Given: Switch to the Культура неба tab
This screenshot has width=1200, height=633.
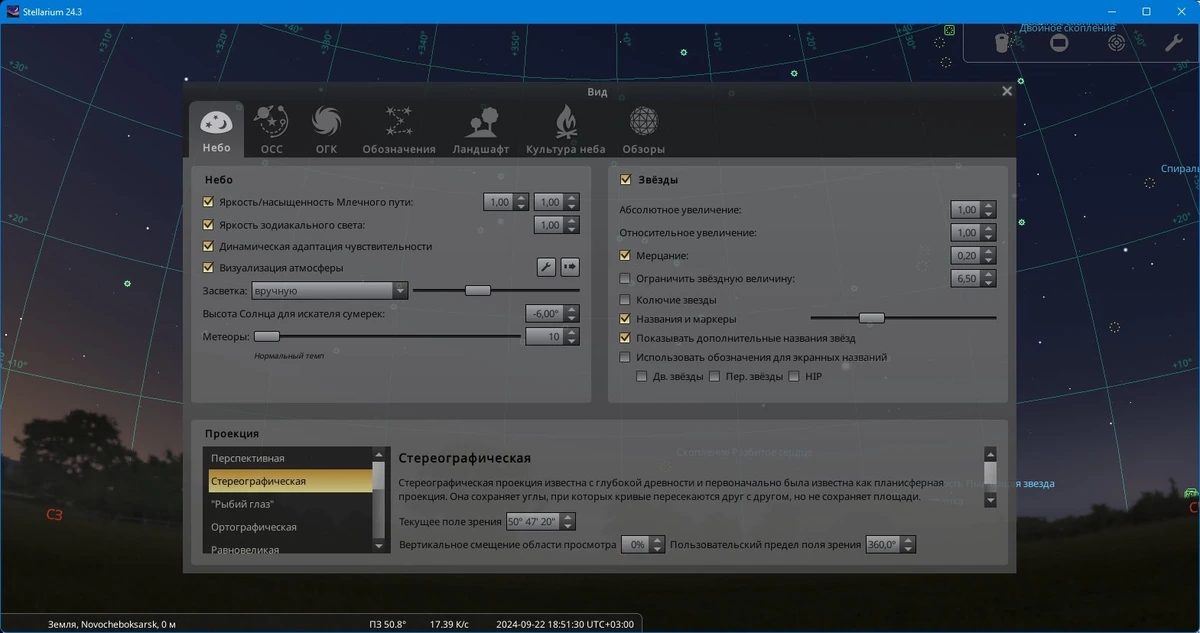Looking at the screenshot, I should coord(566,131).
